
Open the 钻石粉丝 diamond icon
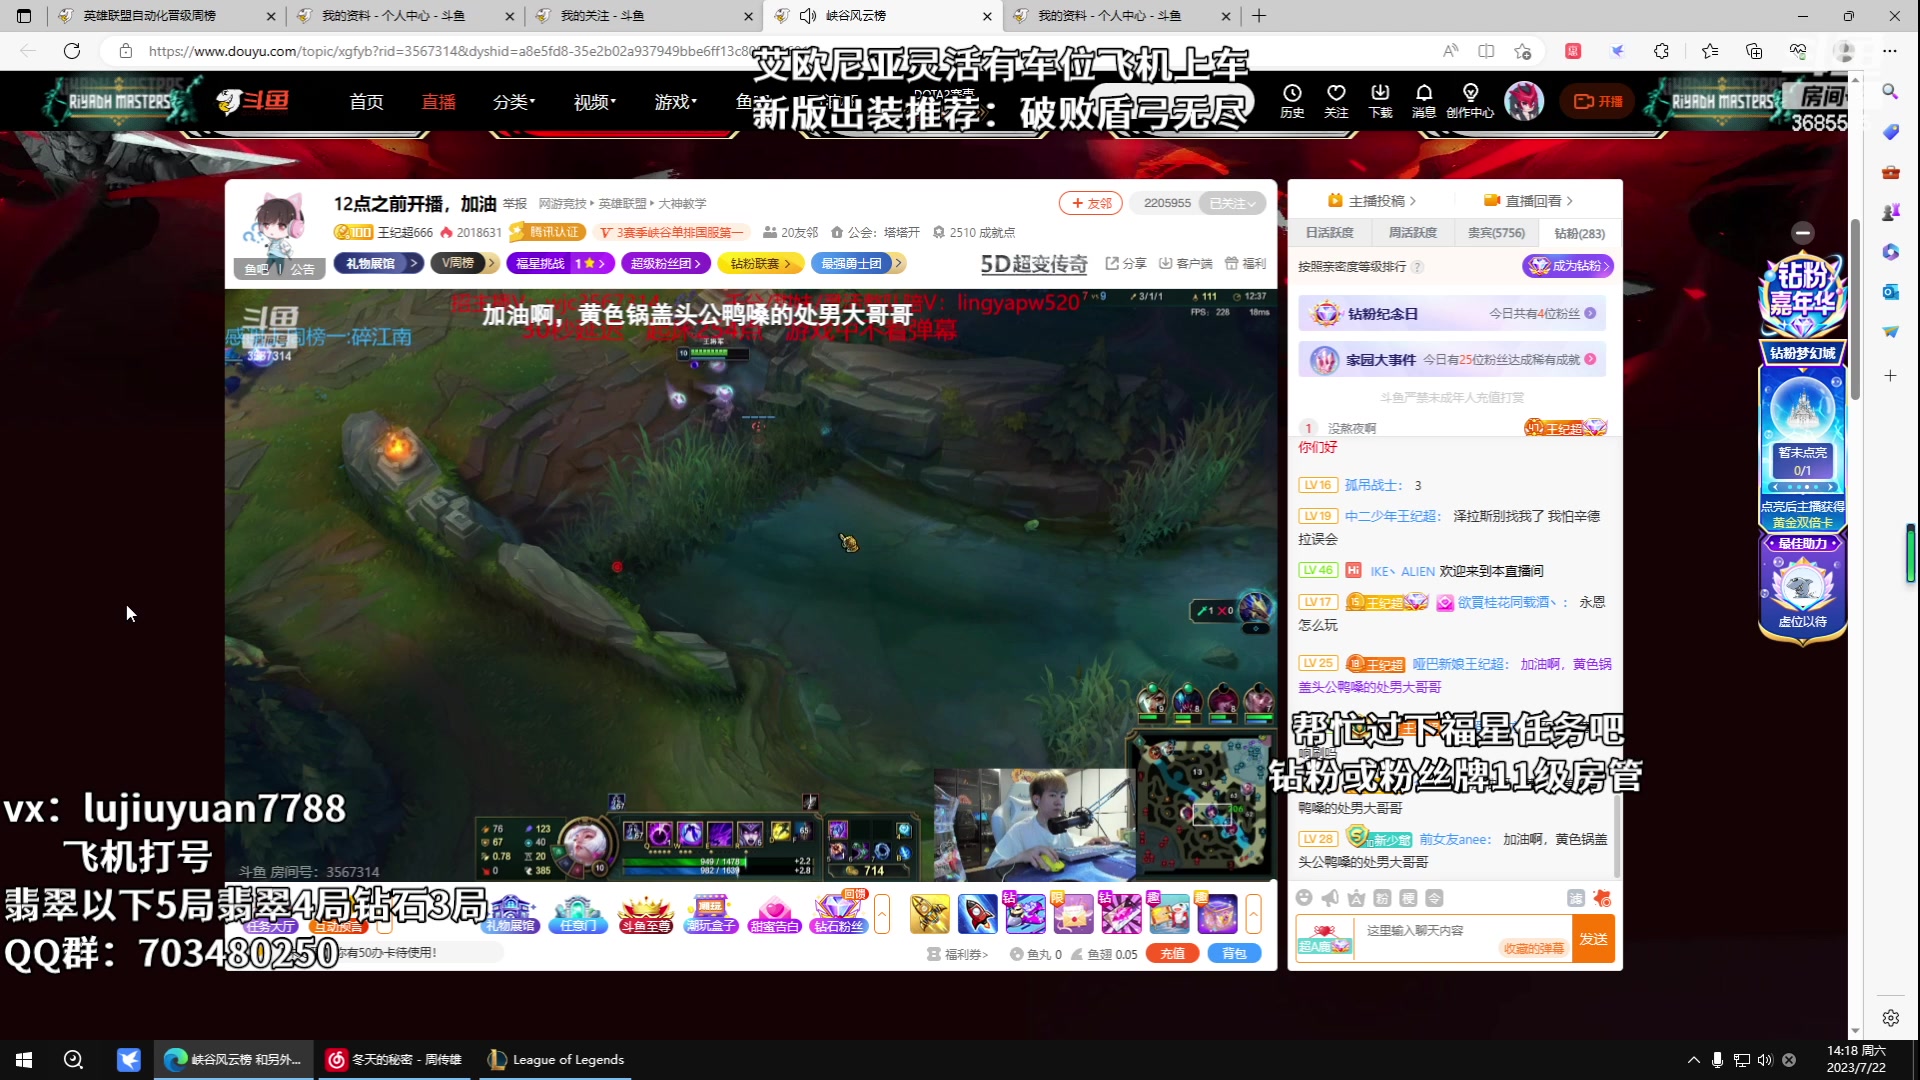click(838, 914)
